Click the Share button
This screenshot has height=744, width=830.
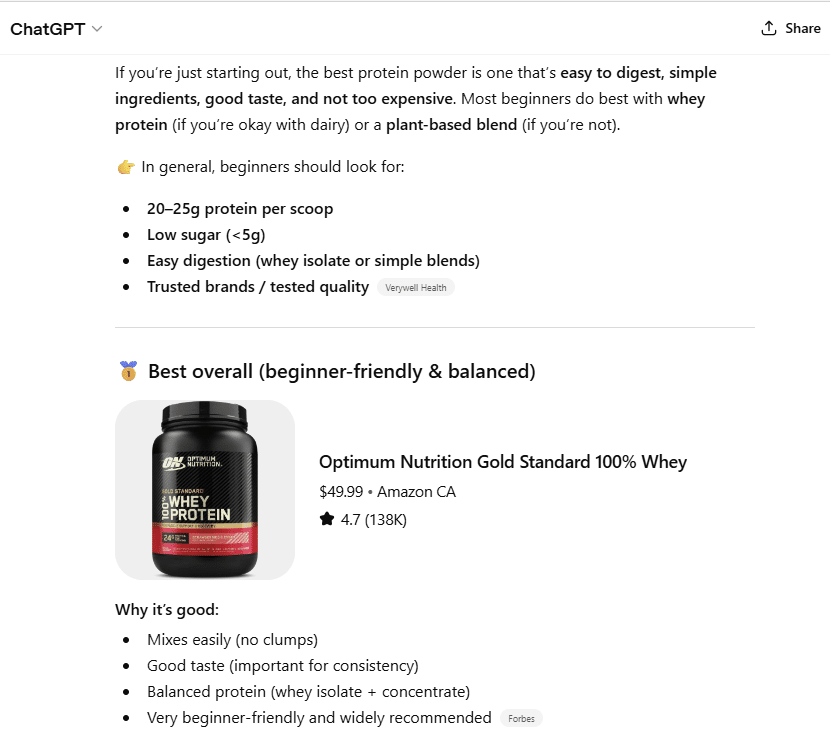tap(790, 28)
